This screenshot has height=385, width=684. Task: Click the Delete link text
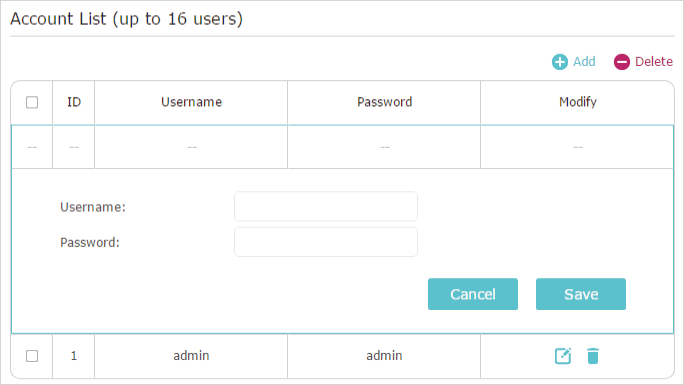pos(653,61)
